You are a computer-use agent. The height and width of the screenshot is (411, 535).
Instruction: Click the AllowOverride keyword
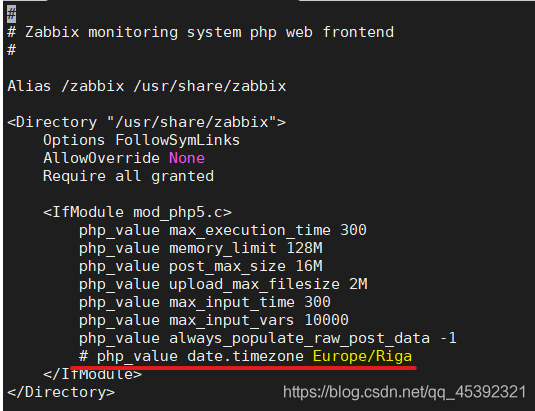101,158
